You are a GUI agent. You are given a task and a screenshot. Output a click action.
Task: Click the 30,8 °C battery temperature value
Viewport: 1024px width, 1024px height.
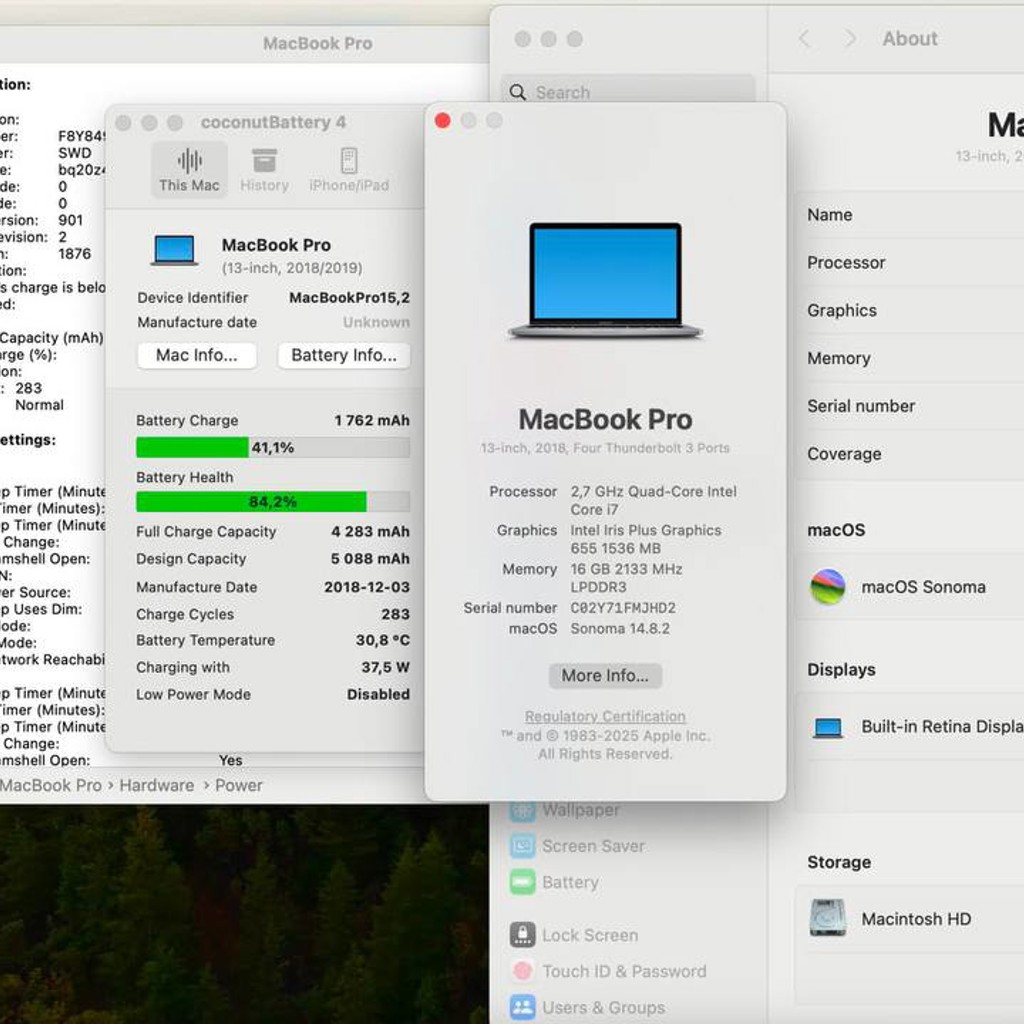pos(383,641)
